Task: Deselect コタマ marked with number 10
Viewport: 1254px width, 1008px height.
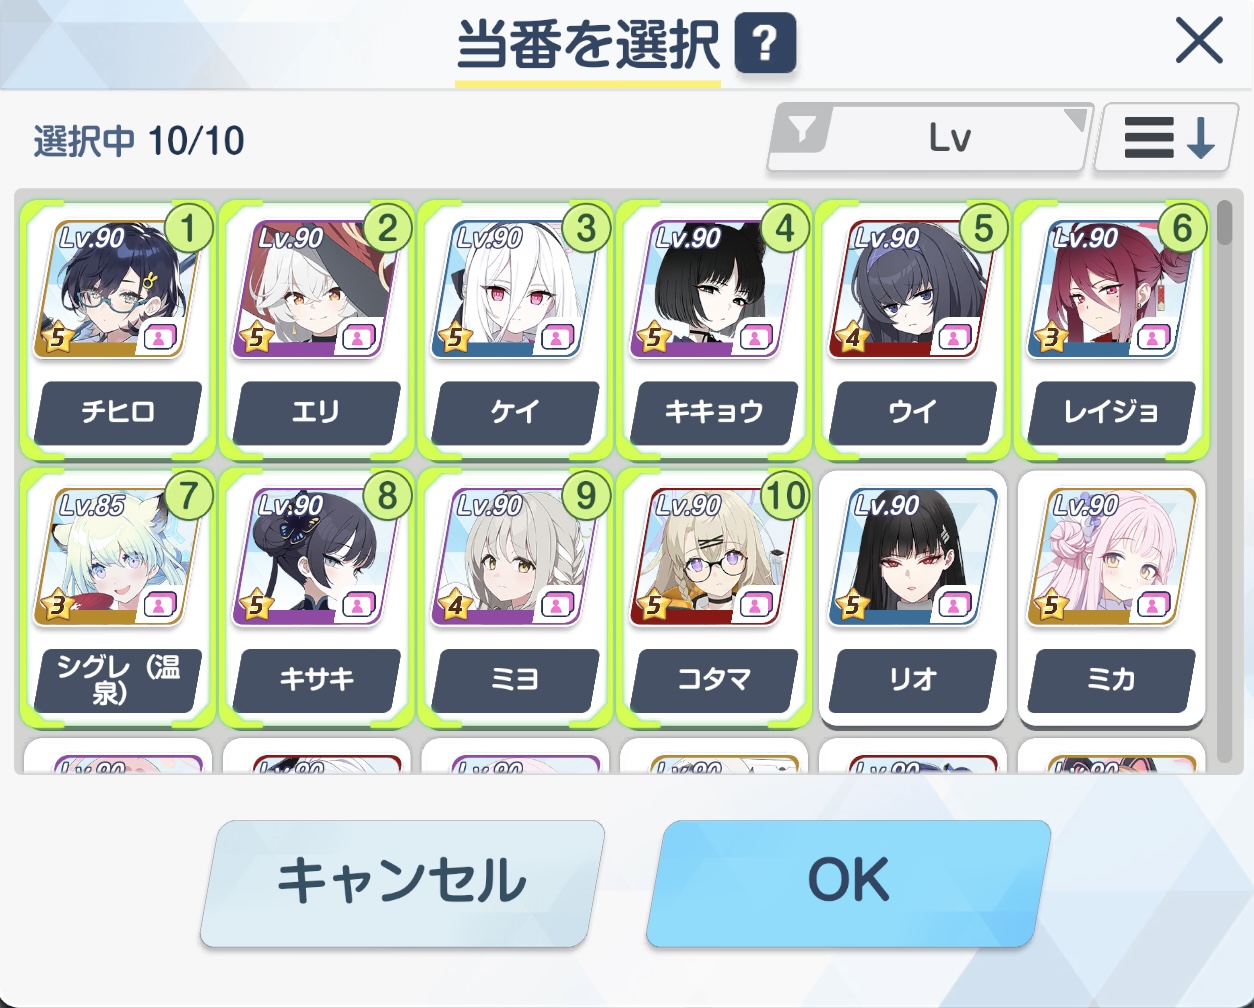Action: 713,597
